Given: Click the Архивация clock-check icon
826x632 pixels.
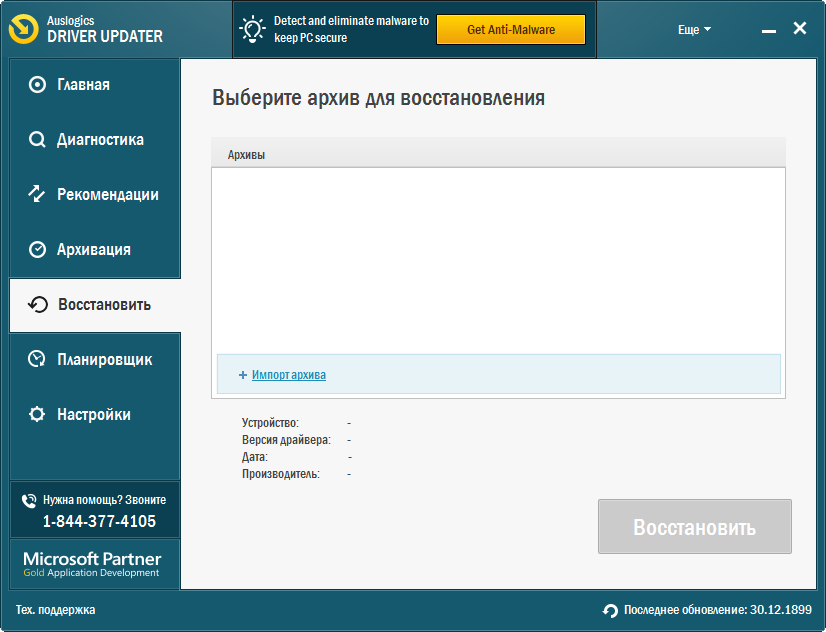Looking at the screenshot, I should (38, 250).
